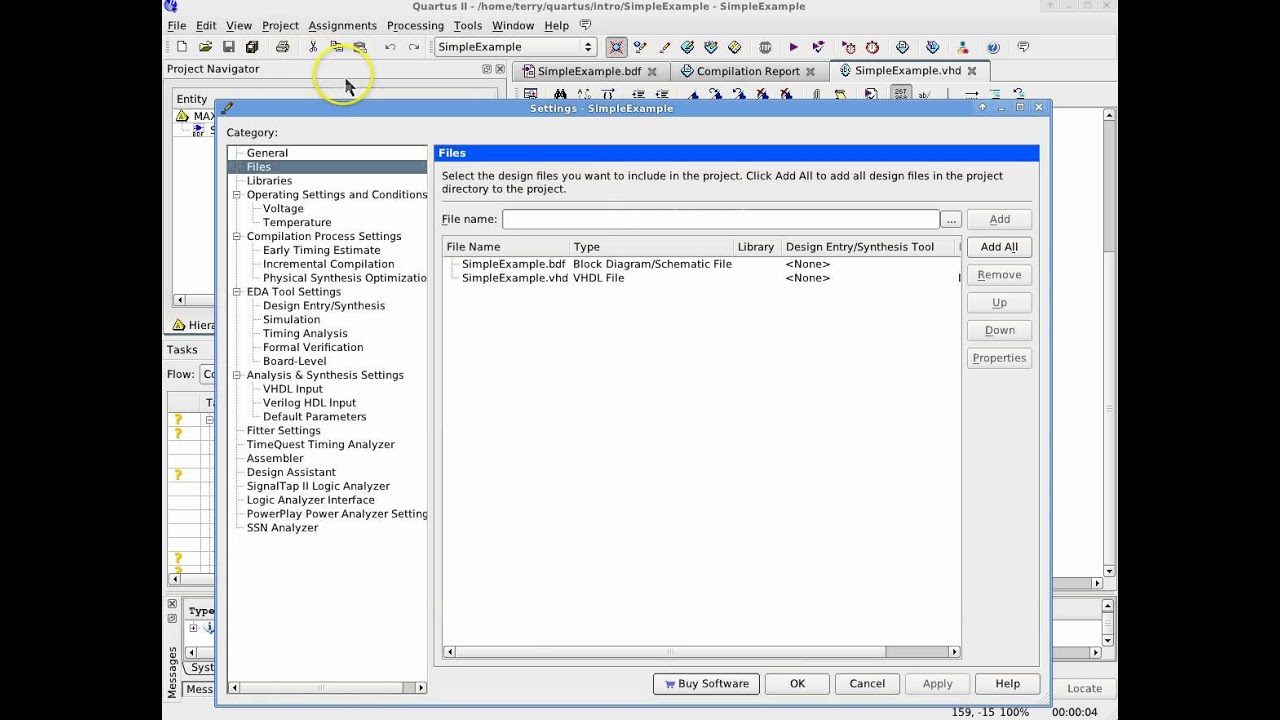1280x720 pixels.
Task: Click the OK button
Action: 797,684
